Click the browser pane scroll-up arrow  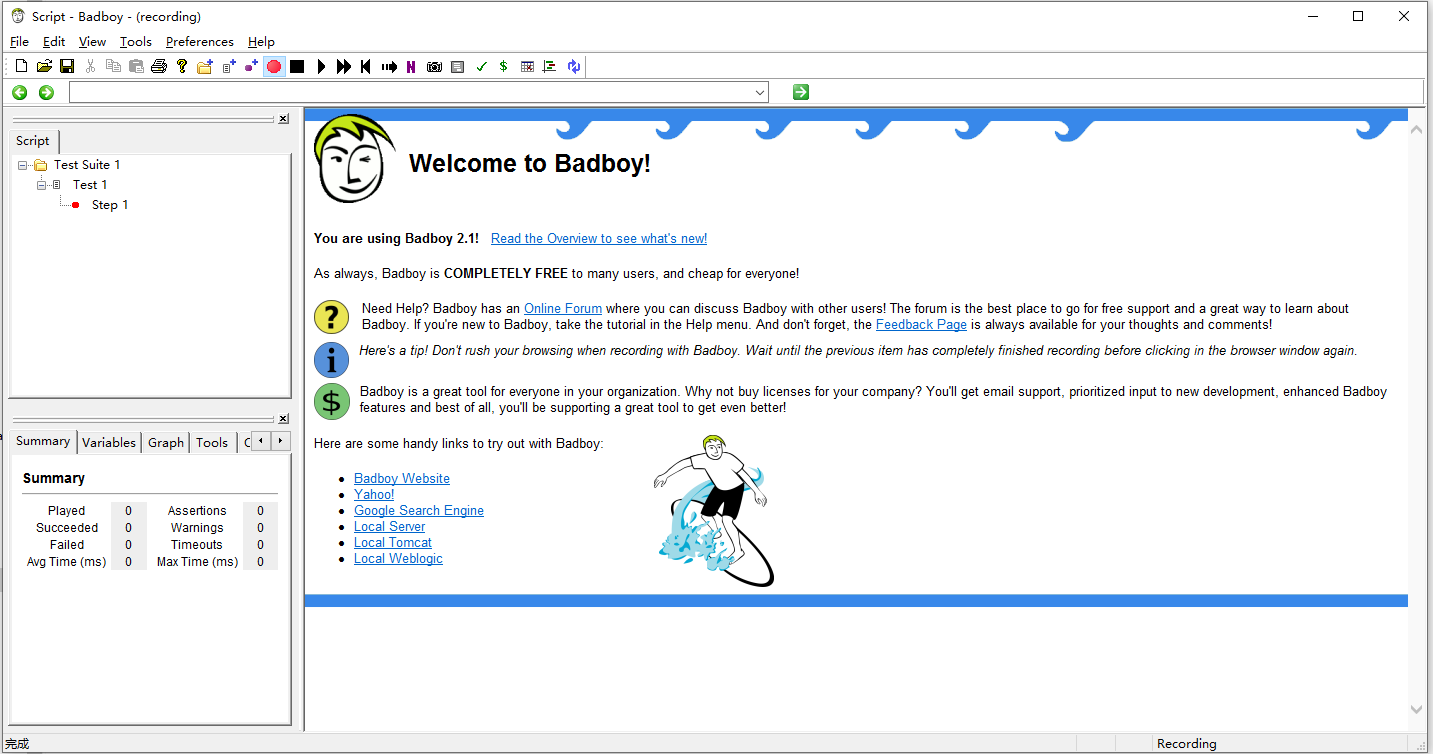pos(1417,130)
